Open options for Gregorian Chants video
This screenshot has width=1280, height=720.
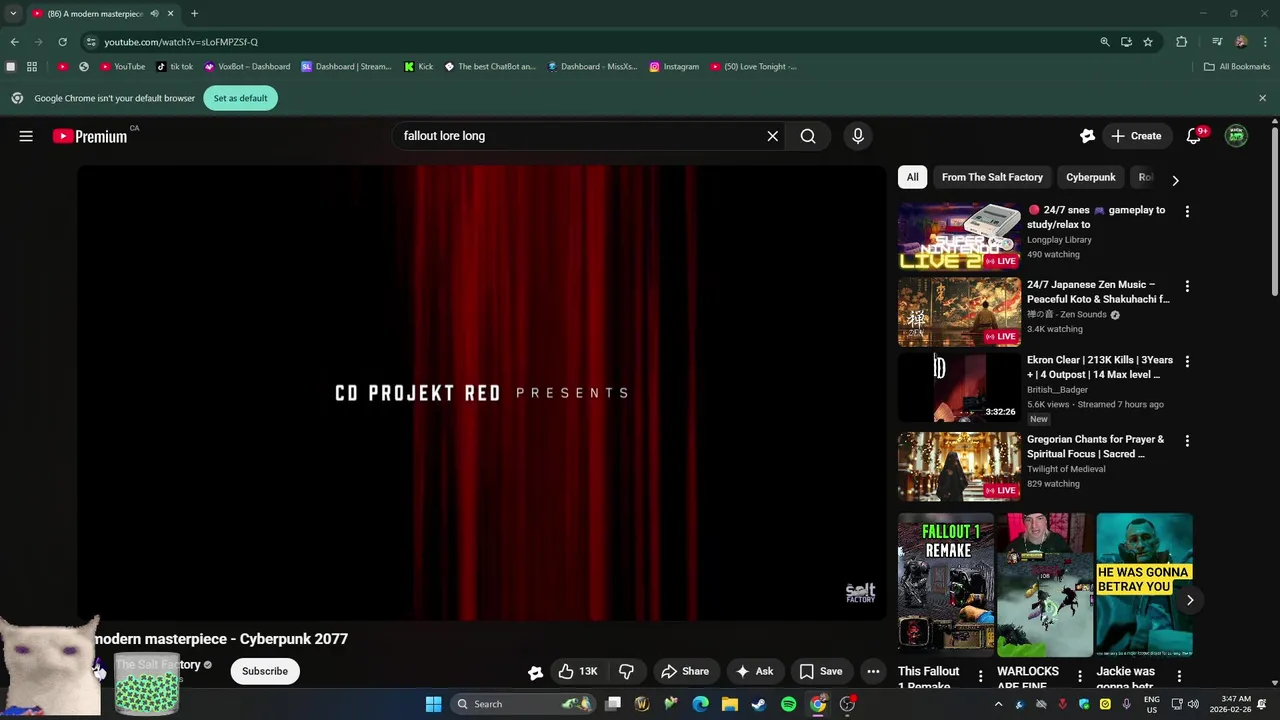tap(1187, 440)
